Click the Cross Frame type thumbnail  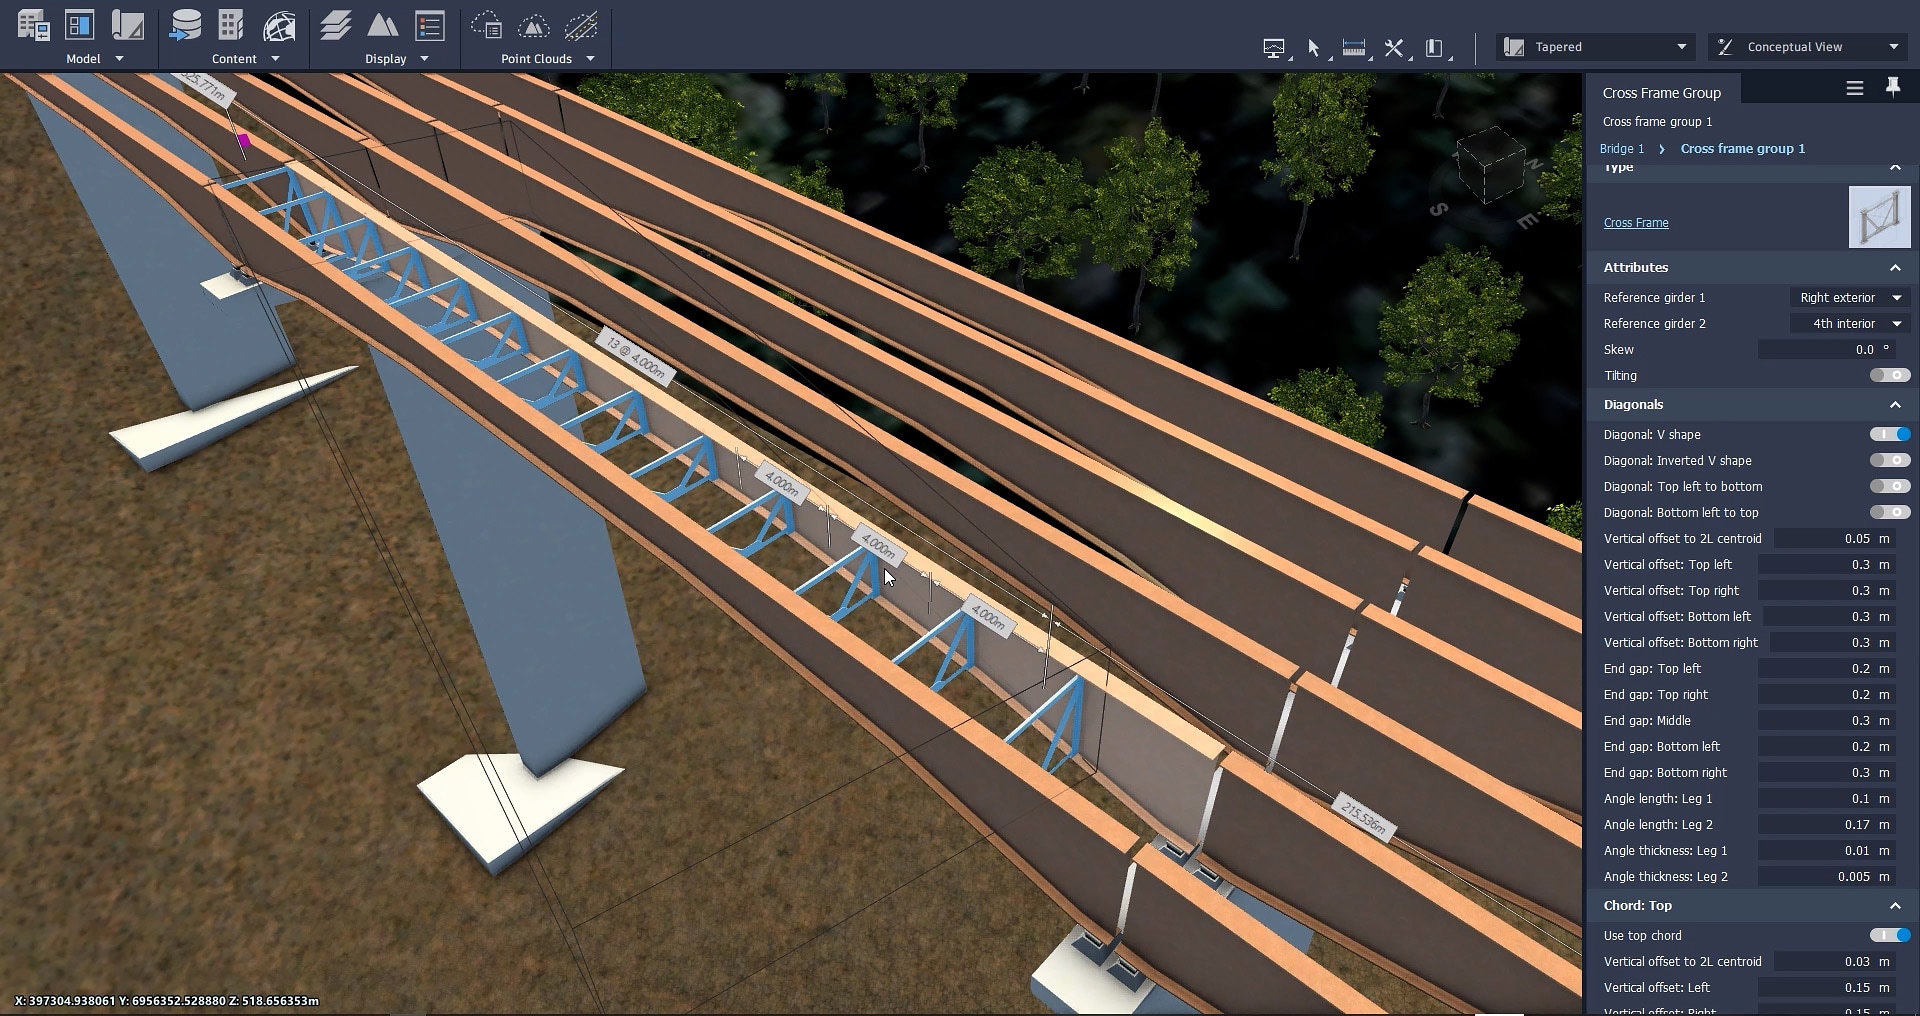[1879, 217]
